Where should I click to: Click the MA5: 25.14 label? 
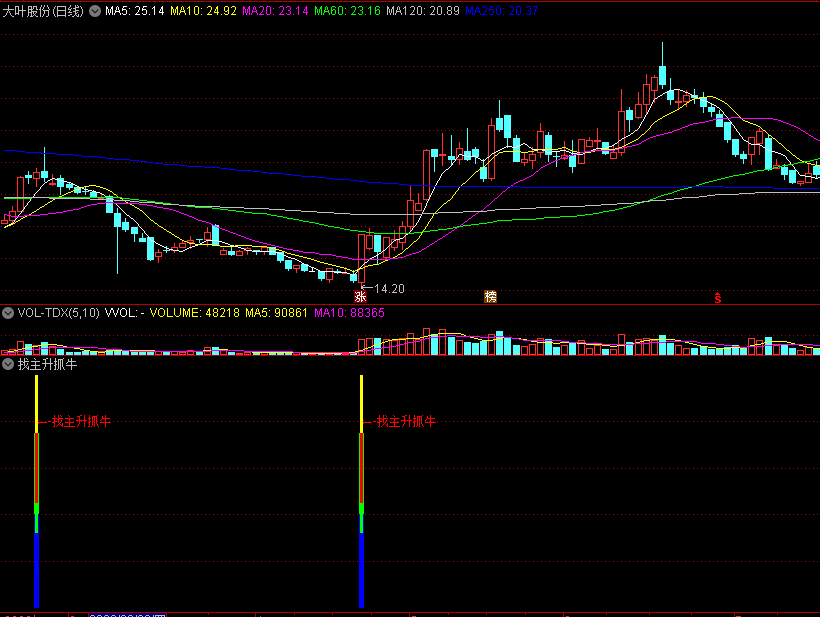coord(134,11)
